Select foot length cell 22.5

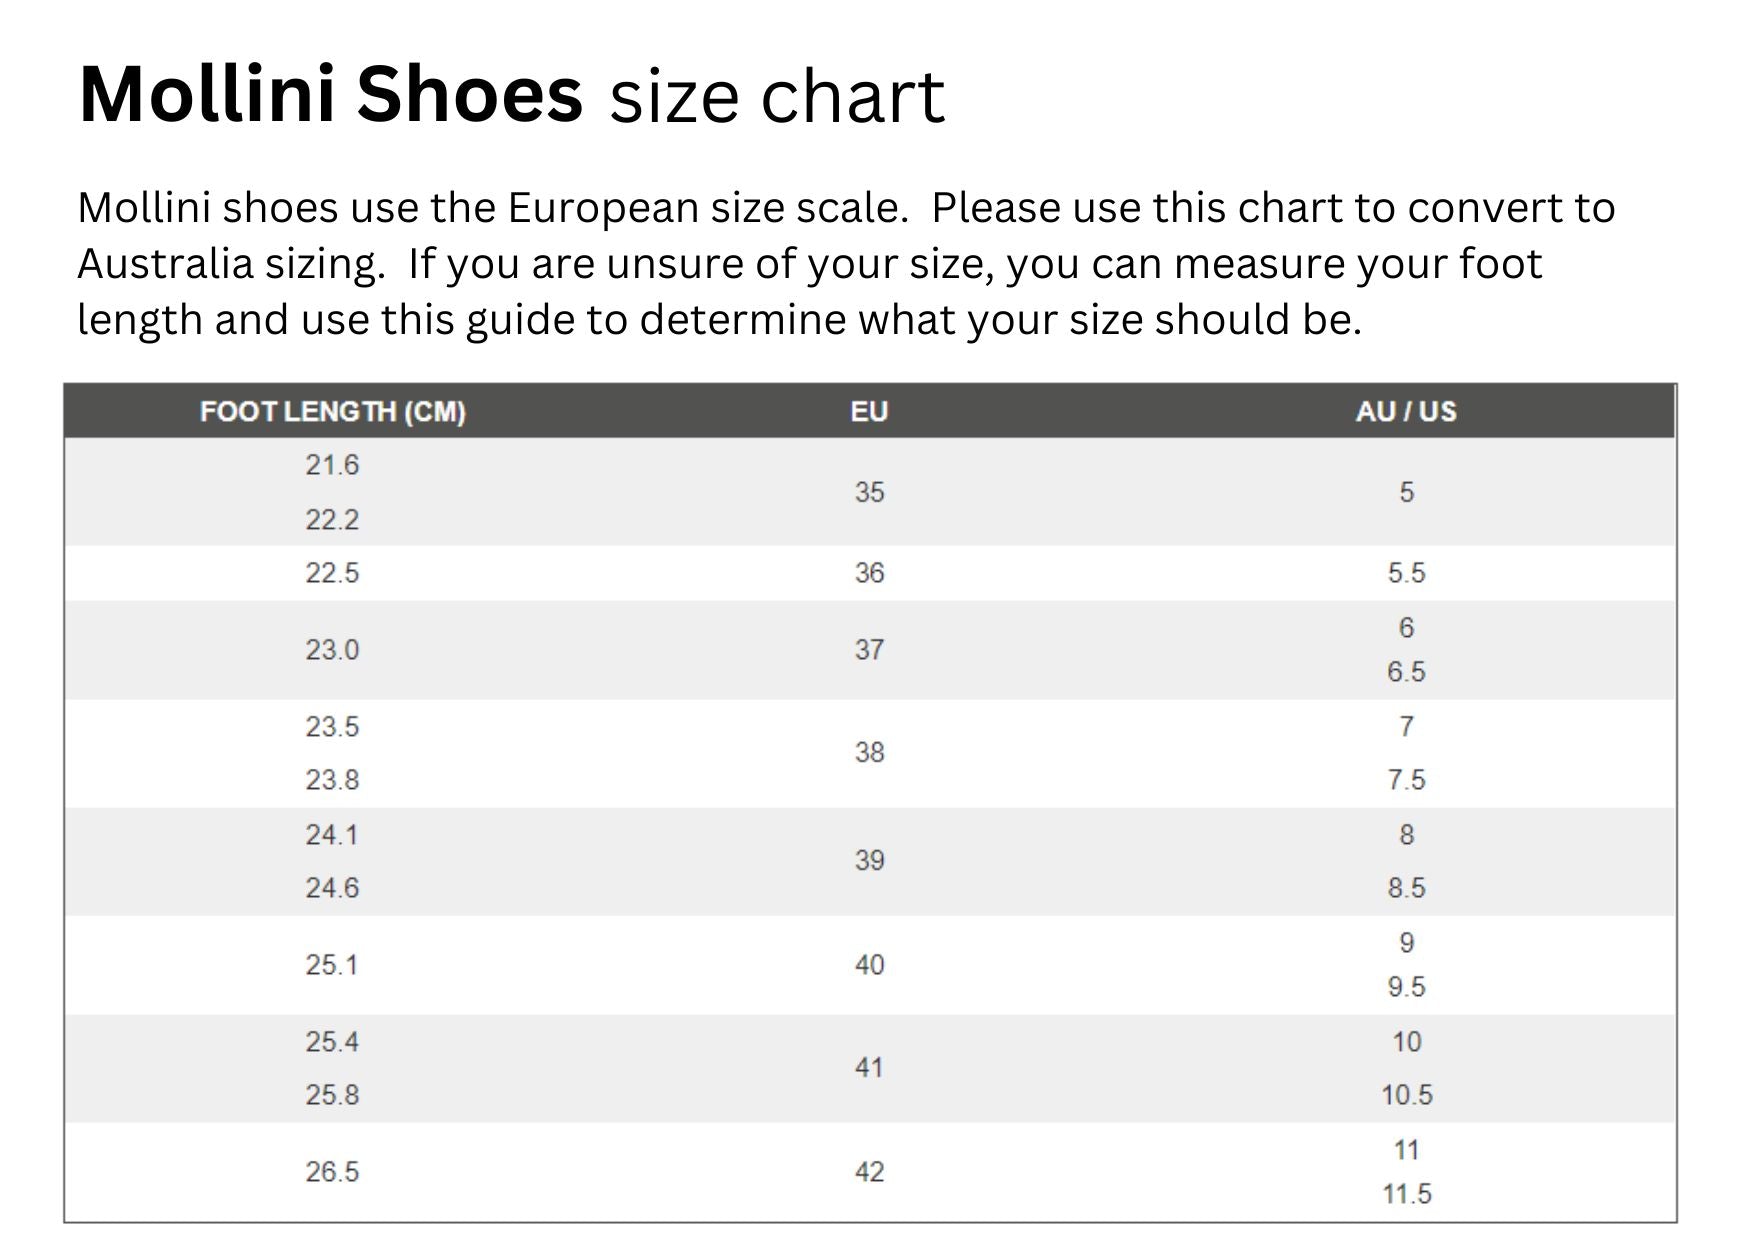click(332, 573)
